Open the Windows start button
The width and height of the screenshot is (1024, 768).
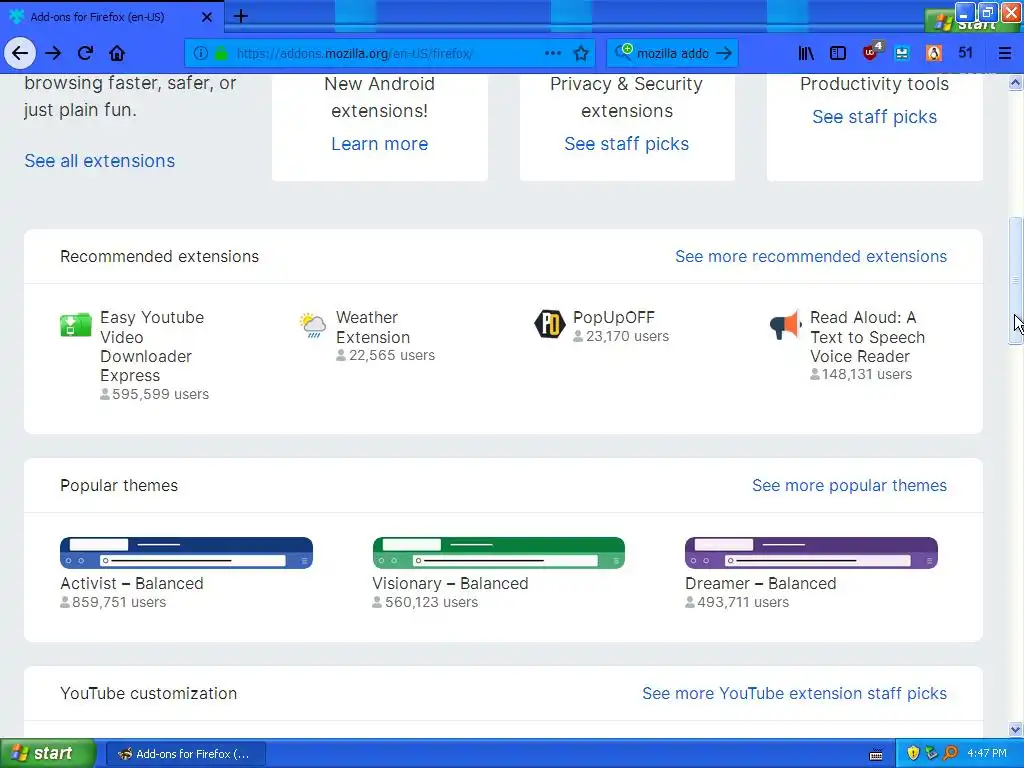click(x=47, y=753)
